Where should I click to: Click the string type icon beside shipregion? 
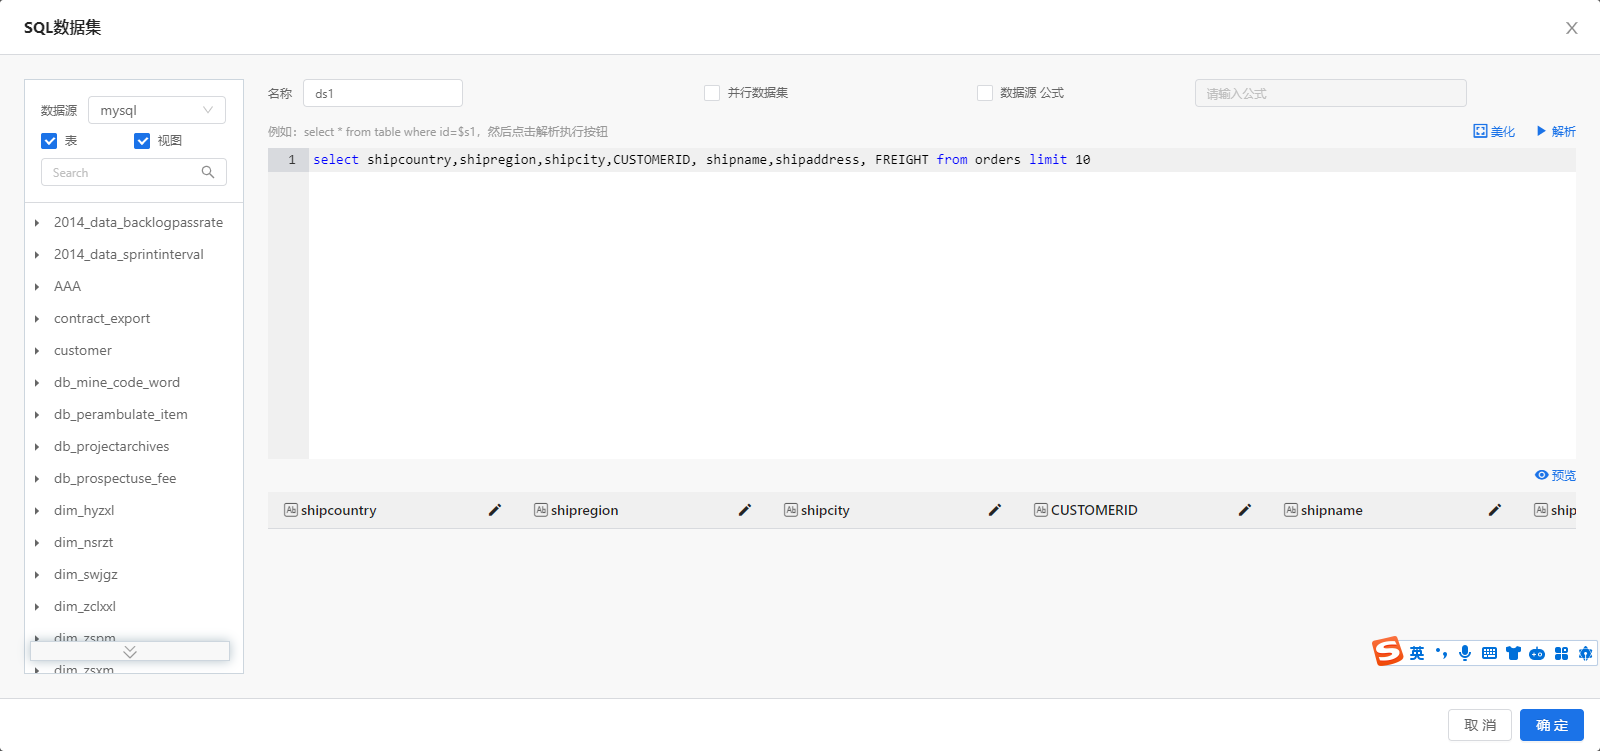tap(541, 510)
